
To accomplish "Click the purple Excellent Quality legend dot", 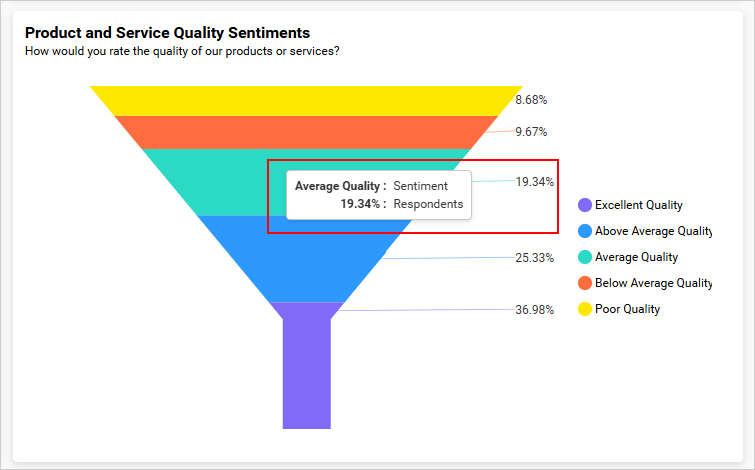I will [585, 205].
